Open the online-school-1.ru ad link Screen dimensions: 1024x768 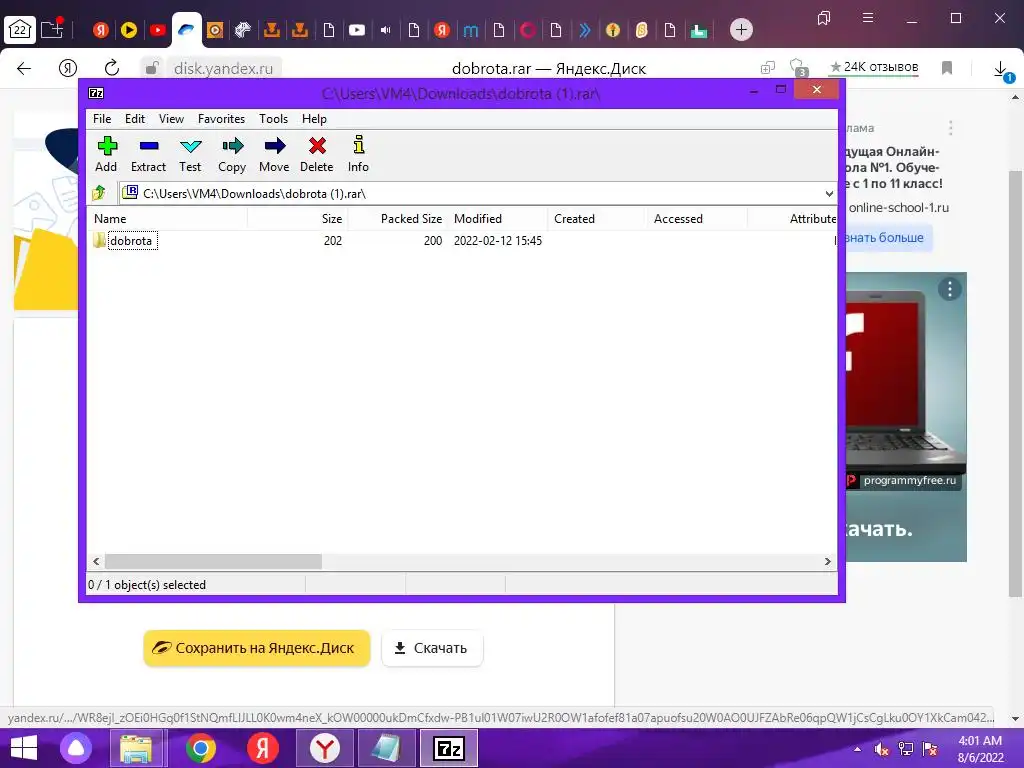tap(898, 208)
